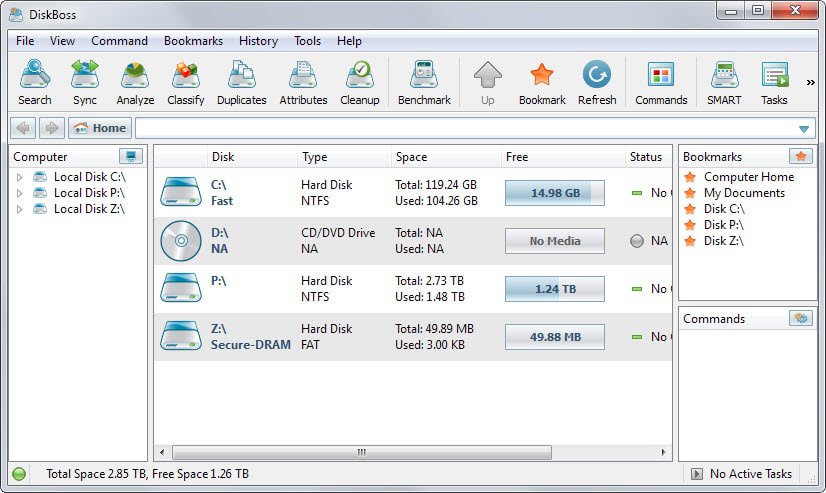Click the horizontal scrollbar in disk list

[x=361, y=452]
